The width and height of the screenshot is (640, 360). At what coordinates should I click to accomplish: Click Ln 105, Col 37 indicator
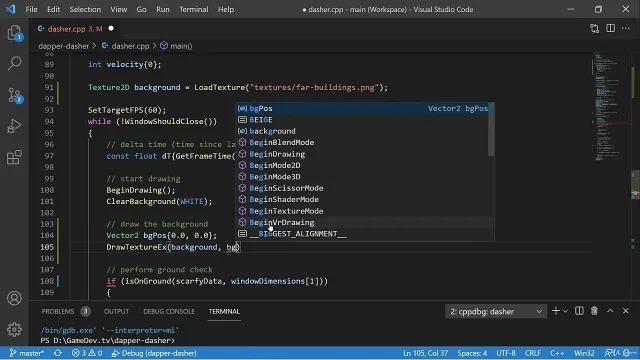pyautogui.click(x=425, y=353)
